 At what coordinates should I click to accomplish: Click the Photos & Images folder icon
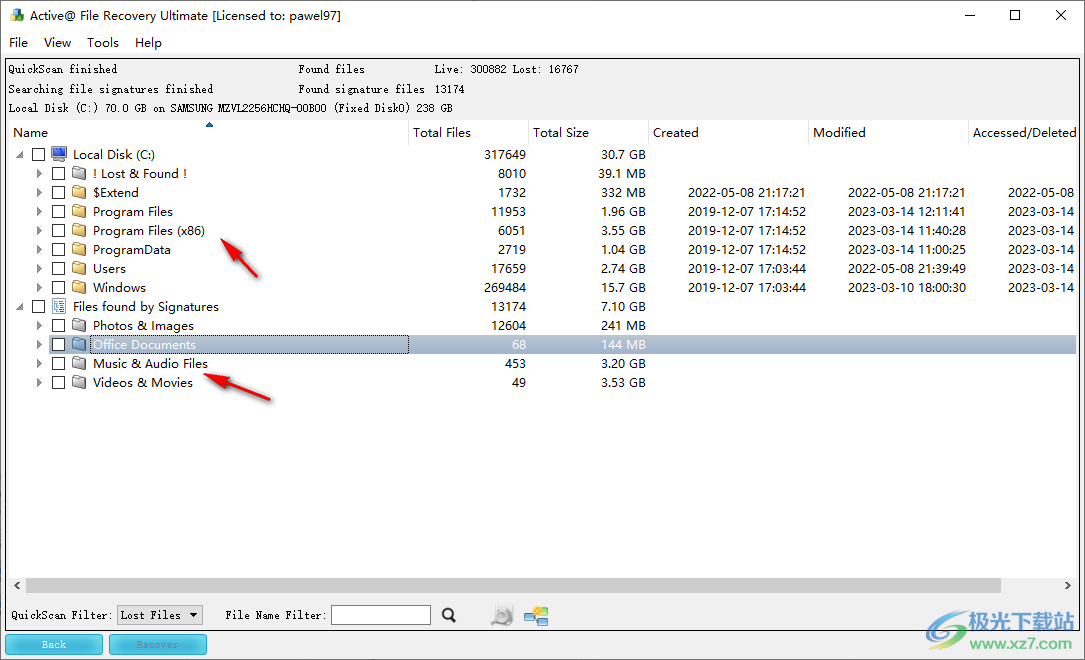click(x=80, y=325)
